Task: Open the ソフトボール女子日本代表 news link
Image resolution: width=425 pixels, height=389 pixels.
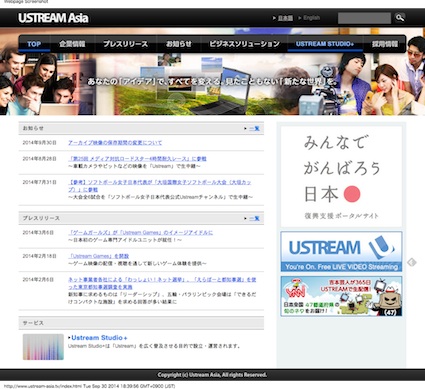Action: click(x=160, y=186)
